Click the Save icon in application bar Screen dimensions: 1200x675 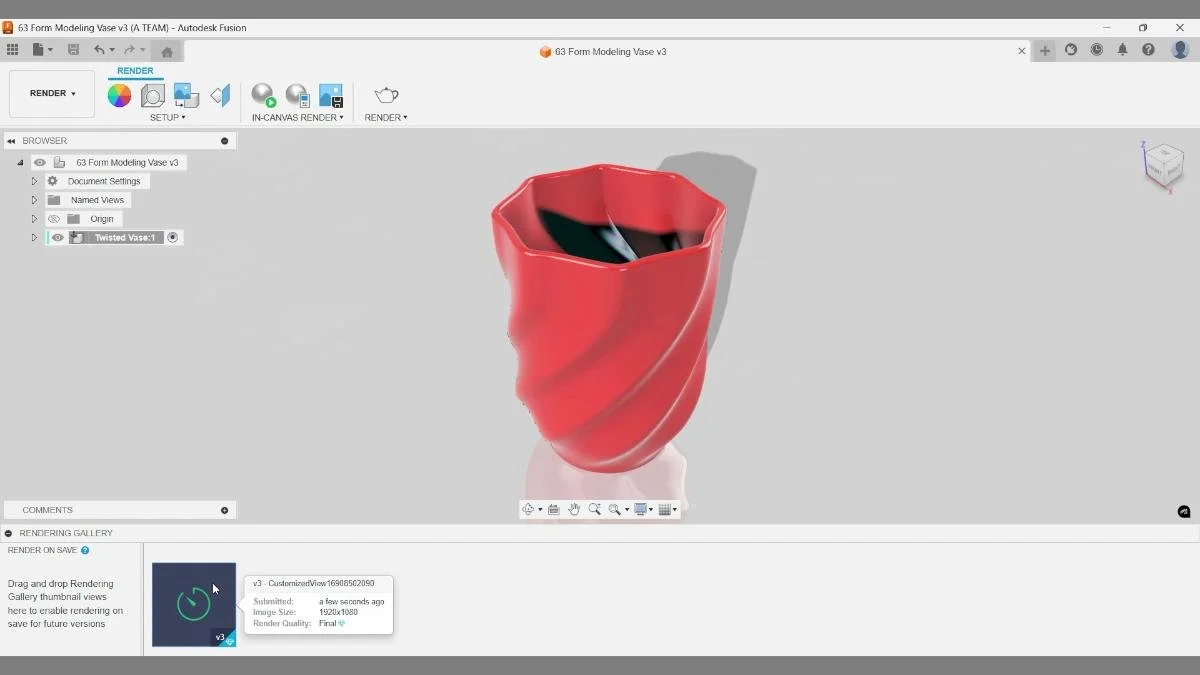[72, 48]
